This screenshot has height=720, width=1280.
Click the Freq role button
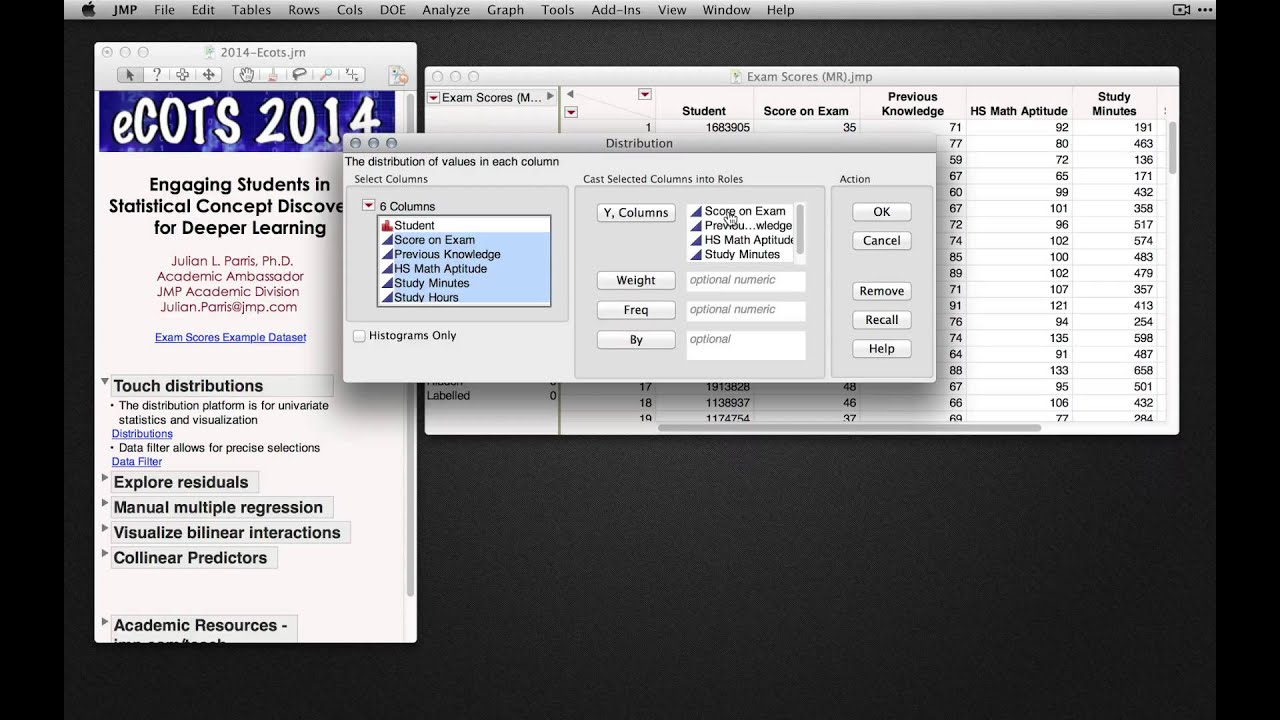click(x=636, y=310)
